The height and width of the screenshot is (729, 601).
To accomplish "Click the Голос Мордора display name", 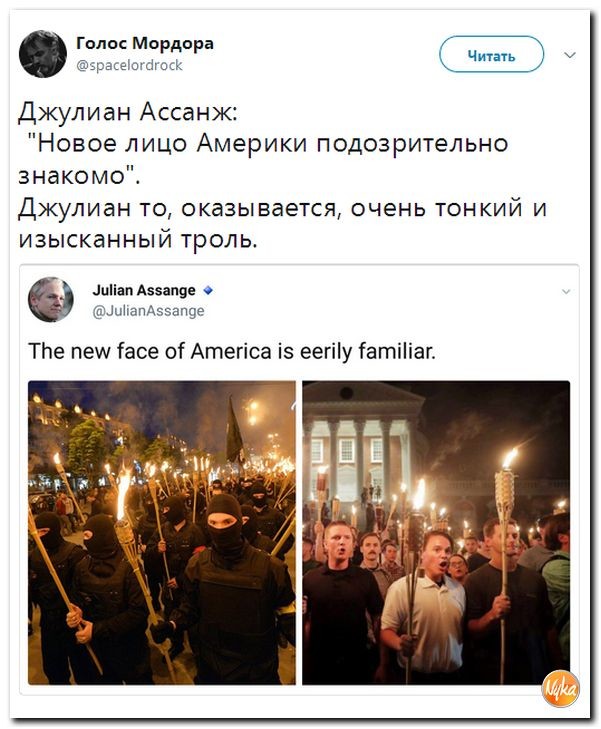I will point(145,43).
